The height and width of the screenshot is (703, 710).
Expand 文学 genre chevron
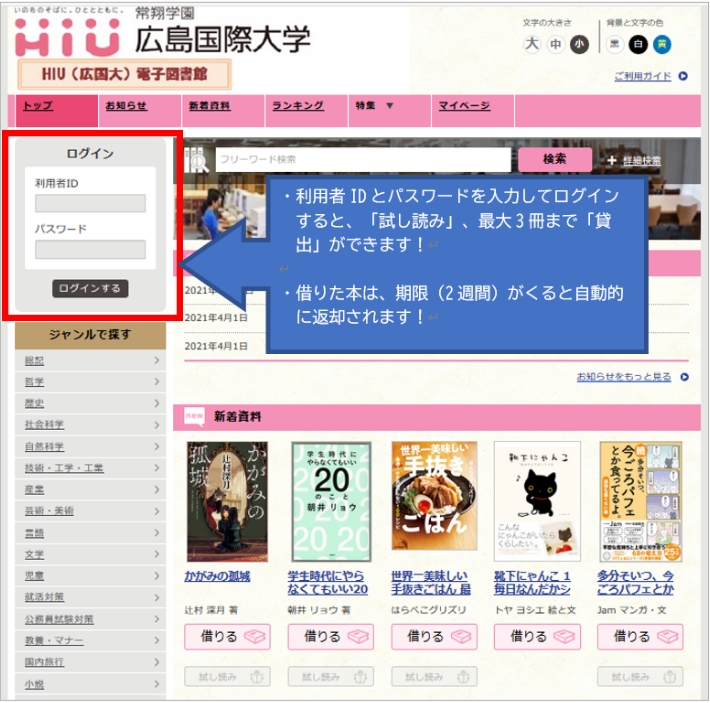click(157, 554)
